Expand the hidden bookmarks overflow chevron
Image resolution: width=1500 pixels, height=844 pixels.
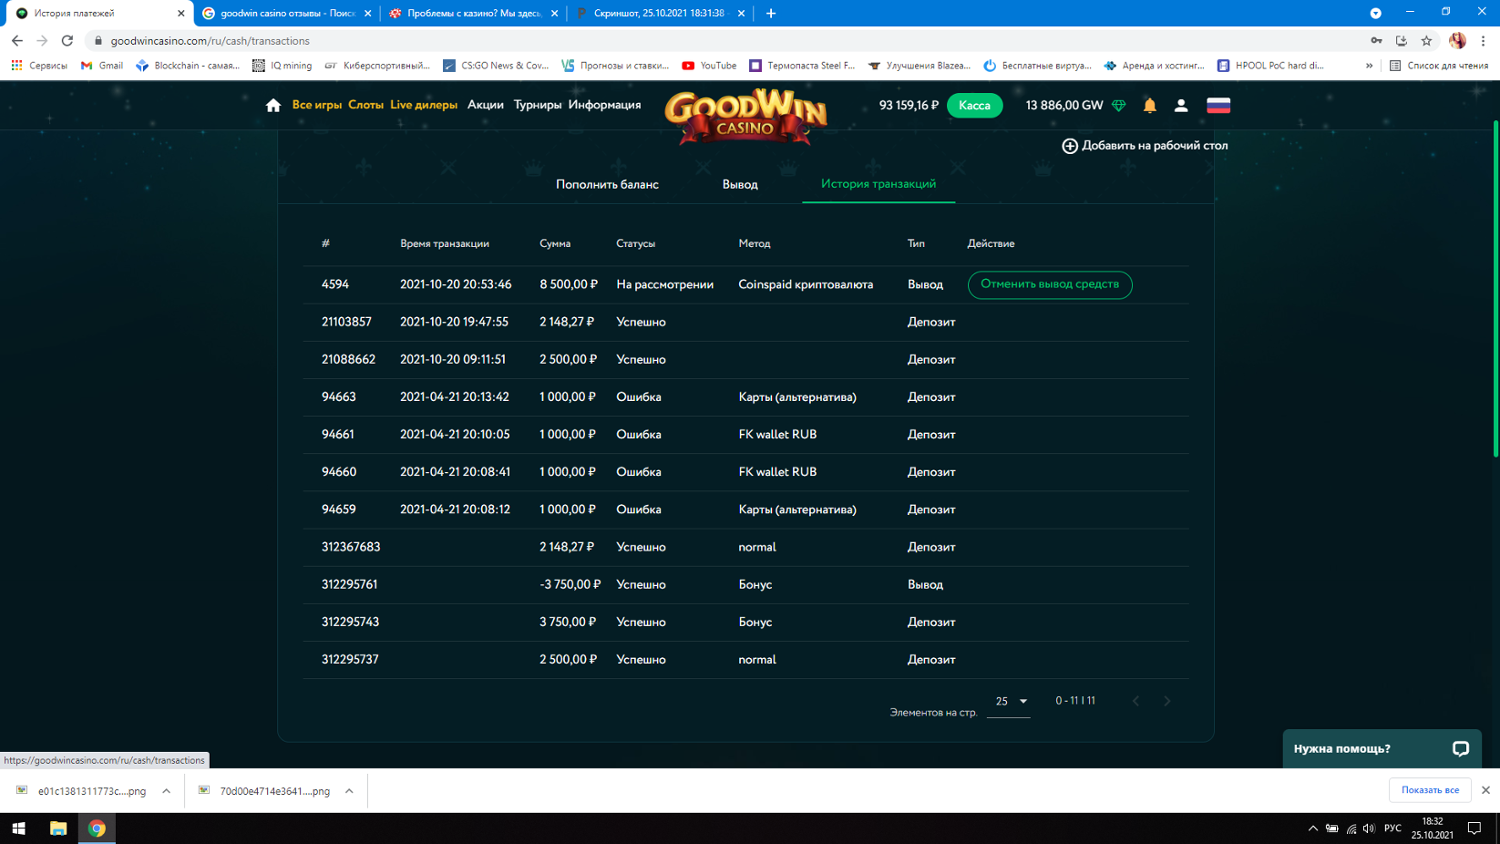point(1369,66)
